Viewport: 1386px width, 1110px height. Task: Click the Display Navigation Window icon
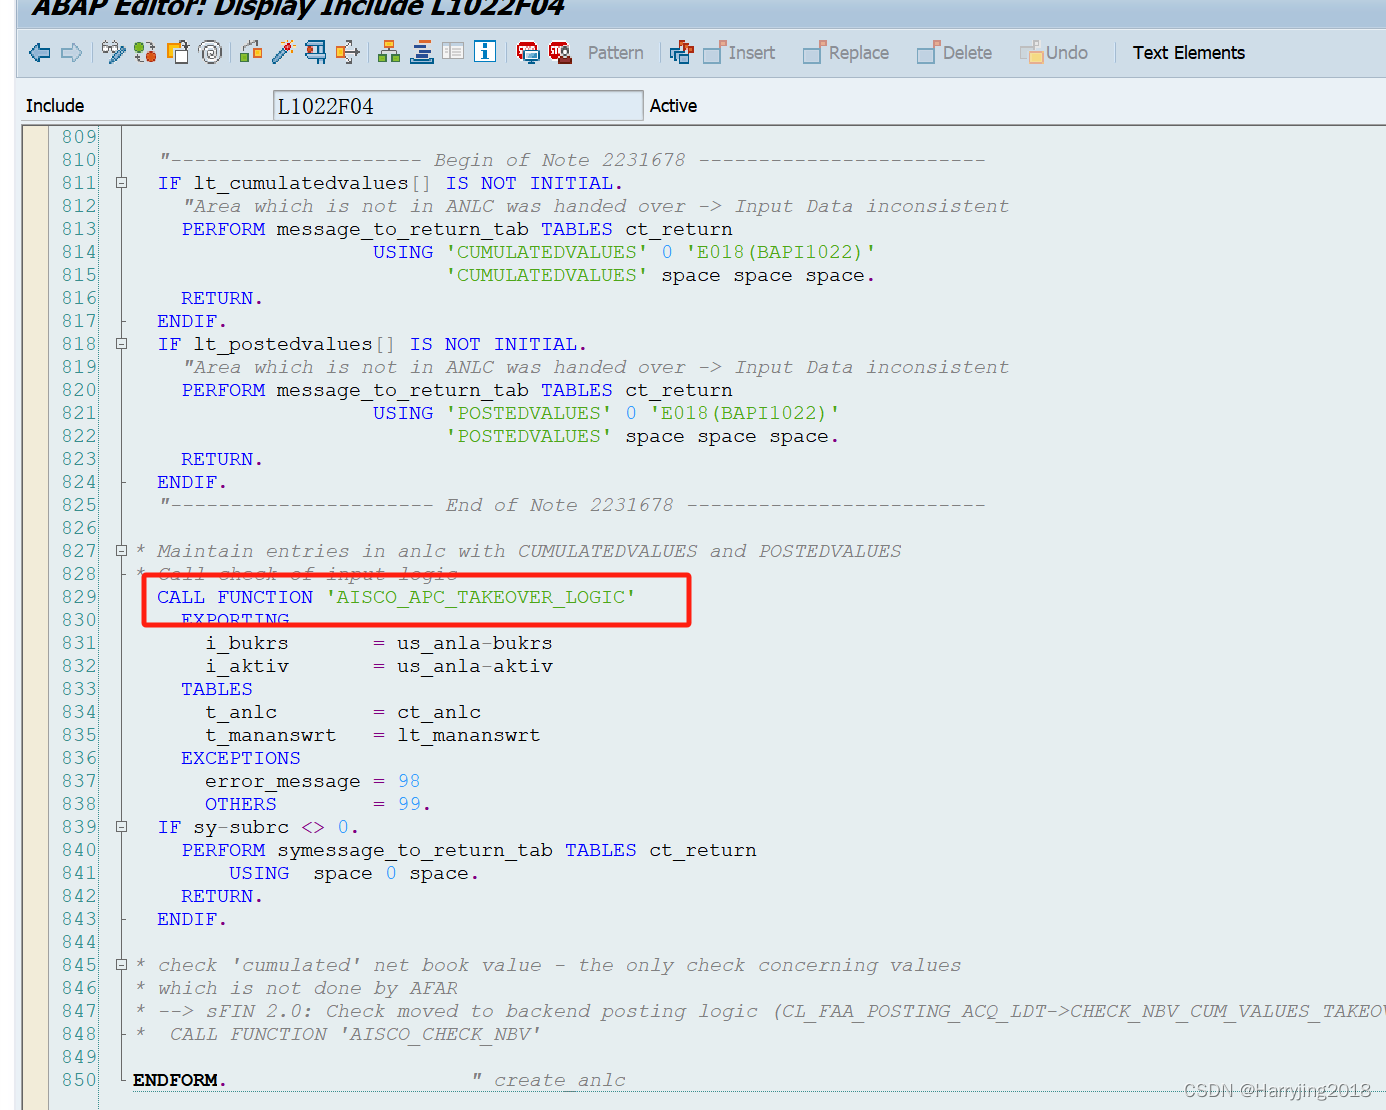[422, 53]
